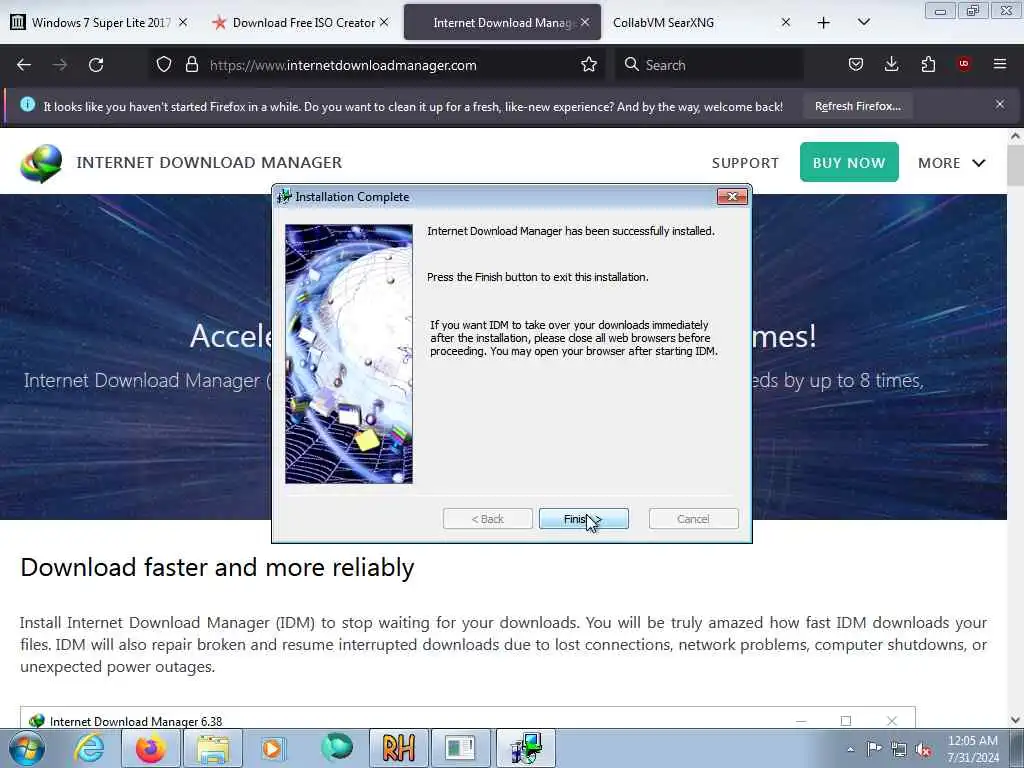The width and height of the screenshot is (1024, 768).
Task: Open the SUPPORT link
Action: tap(745, 163)
